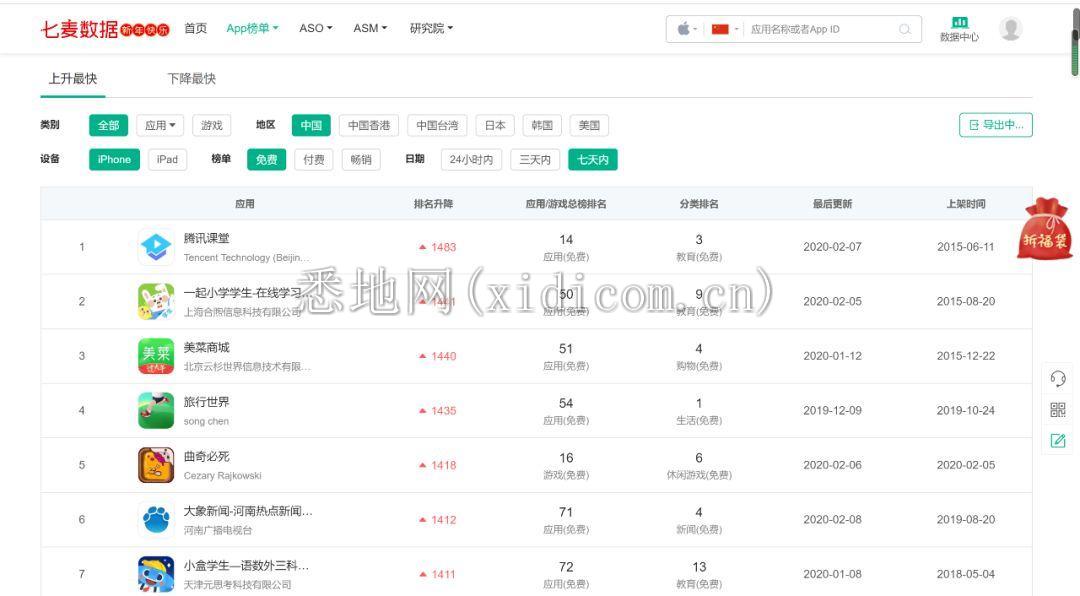The image size is (1080, 596).
Task: Expand the App榜单 menu
Action: point(252,28)
